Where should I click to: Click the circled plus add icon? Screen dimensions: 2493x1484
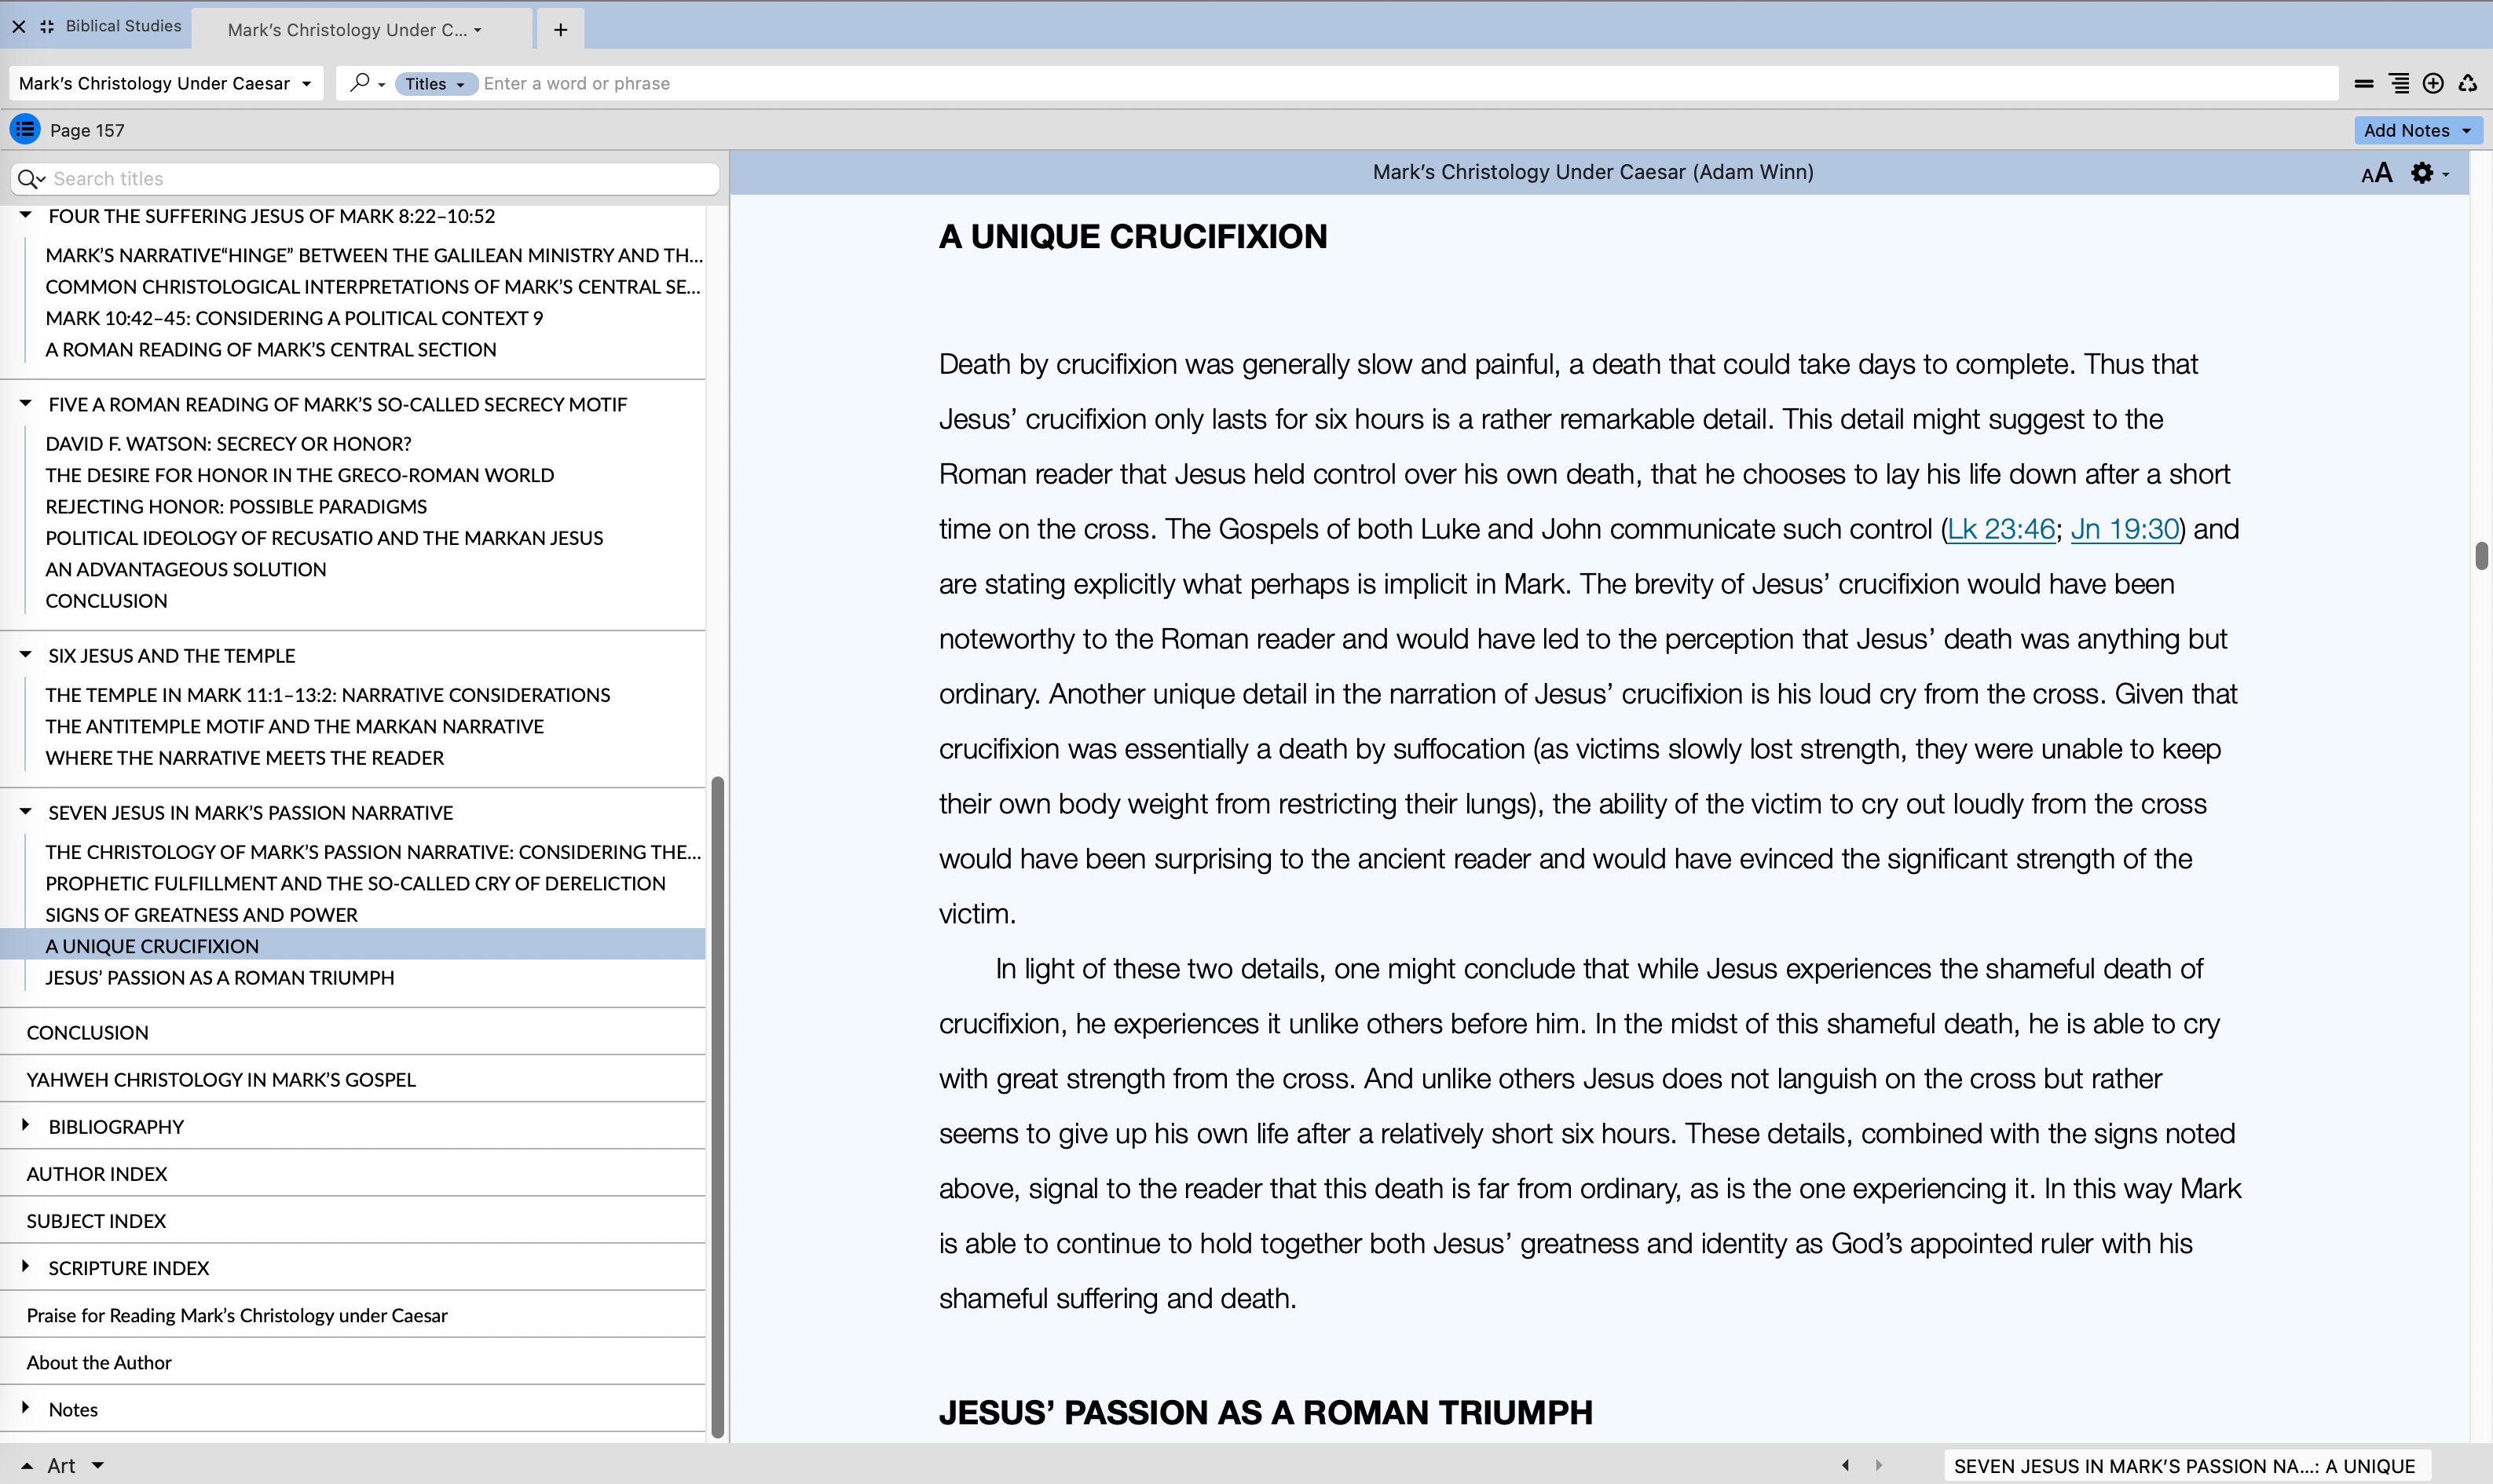pyautogui.click(x=2433, y=84)
